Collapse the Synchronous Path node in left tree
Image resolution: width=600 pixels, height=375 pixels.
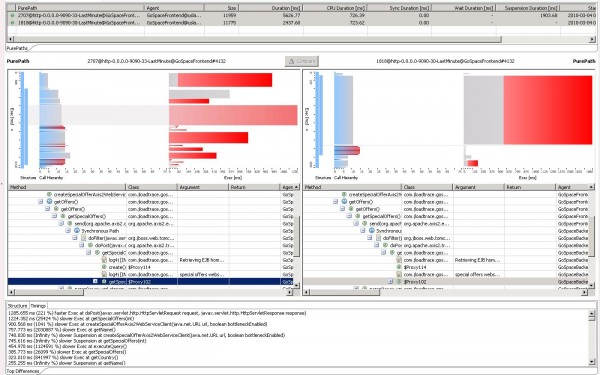(x=68, y=231)
